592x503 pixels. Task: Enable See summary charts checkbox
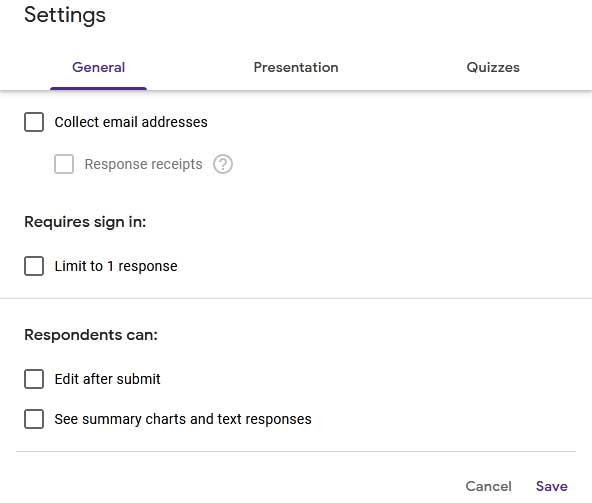coord(34,419)
